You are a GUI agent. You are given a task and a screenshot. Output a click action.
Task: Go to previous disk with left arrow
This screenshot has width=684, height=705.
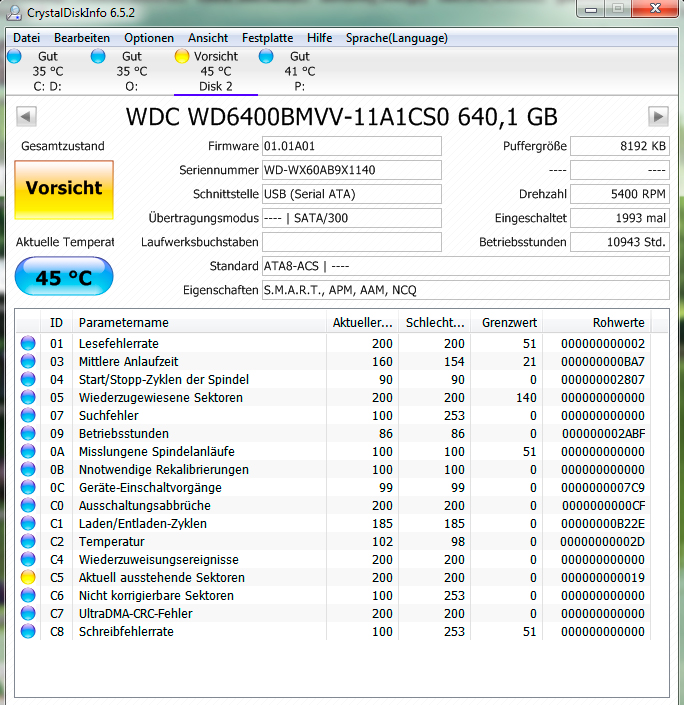[26, 117]
